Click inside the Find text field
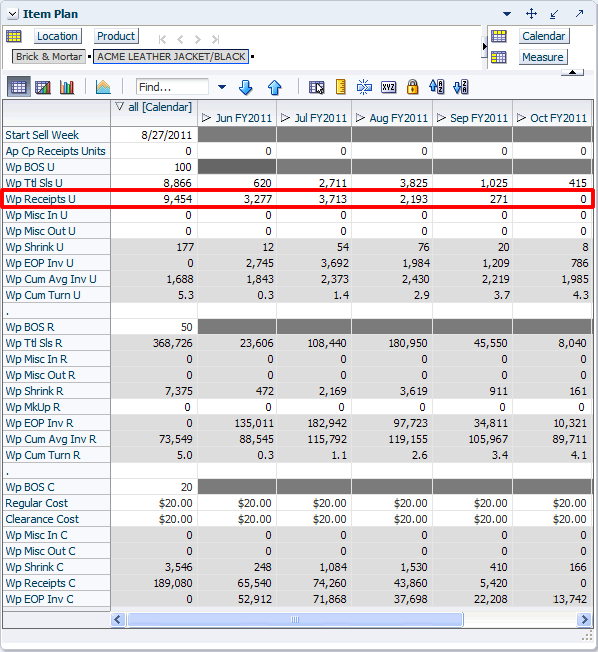Image resolution: width=598 pixels, height=652 pixels. (172, 87)
